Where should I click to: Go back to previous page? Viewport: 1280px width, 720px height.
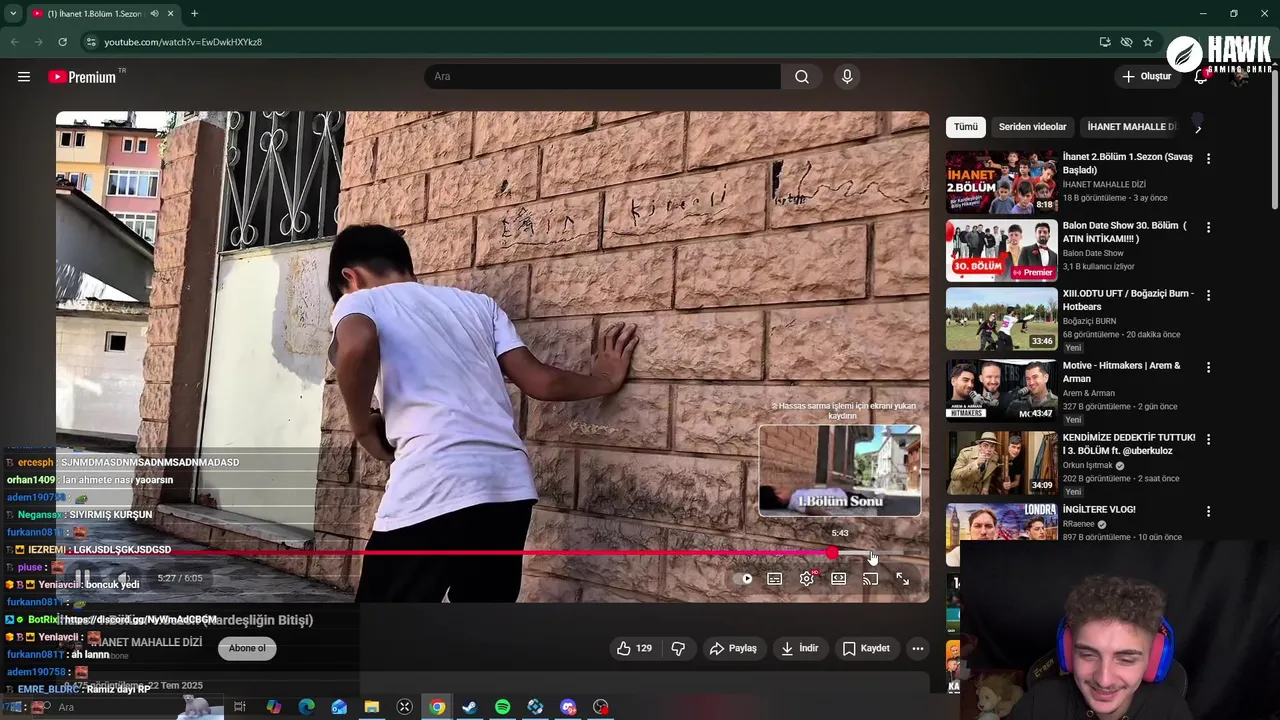pyautogui.click(x=15, y=42)
